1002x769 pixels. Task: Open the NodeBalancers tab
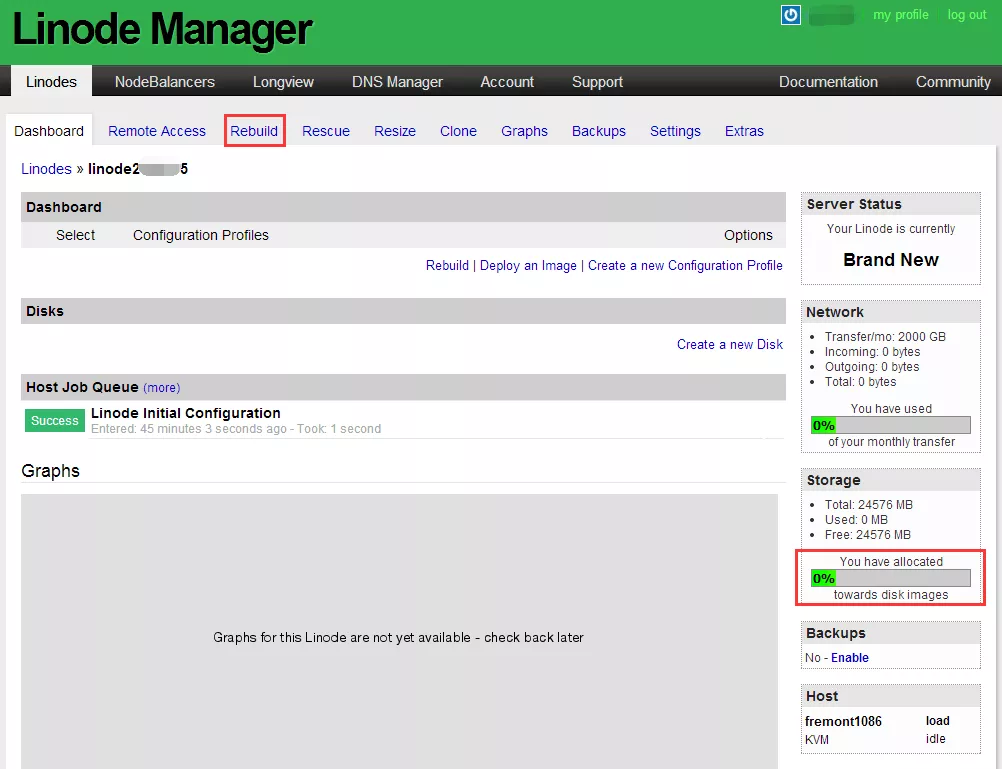(165, 82)
